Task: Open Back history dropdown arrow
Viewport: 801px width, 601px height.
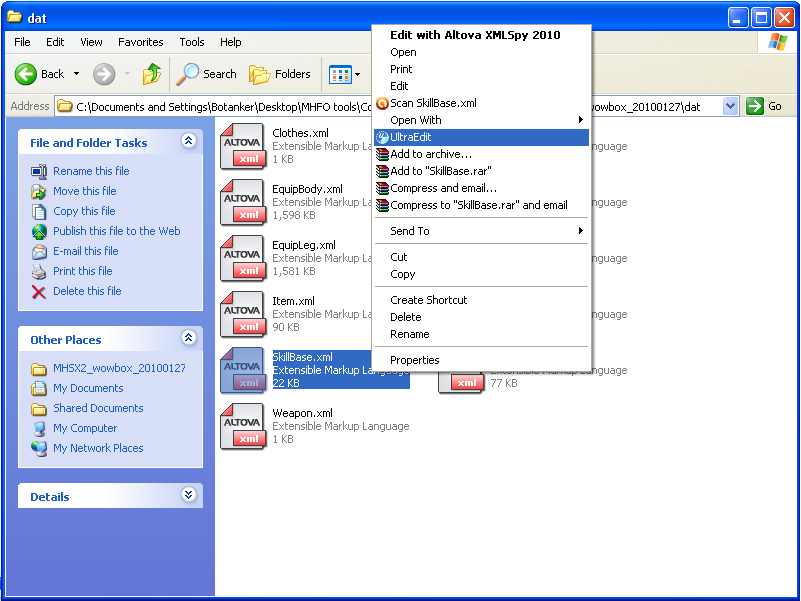Action: [76, 74]
